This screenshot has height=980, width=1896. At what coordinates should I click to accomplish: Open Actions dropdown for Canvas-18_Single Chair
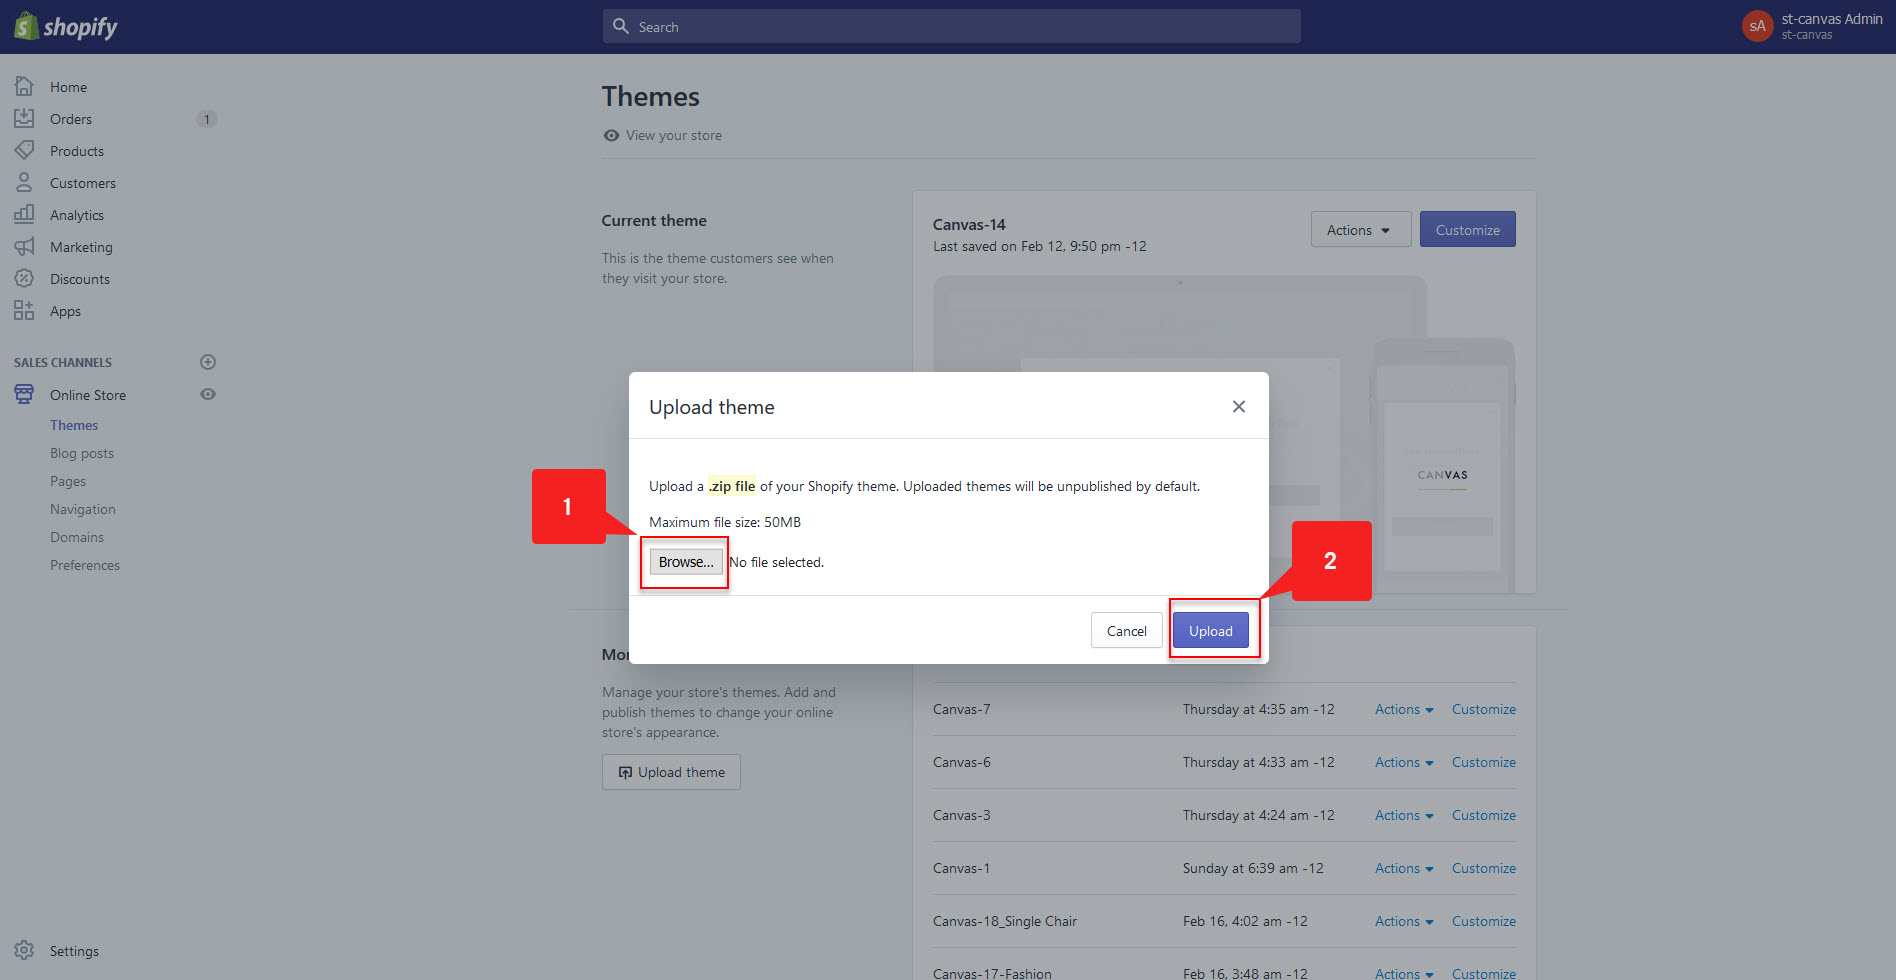1404,921
